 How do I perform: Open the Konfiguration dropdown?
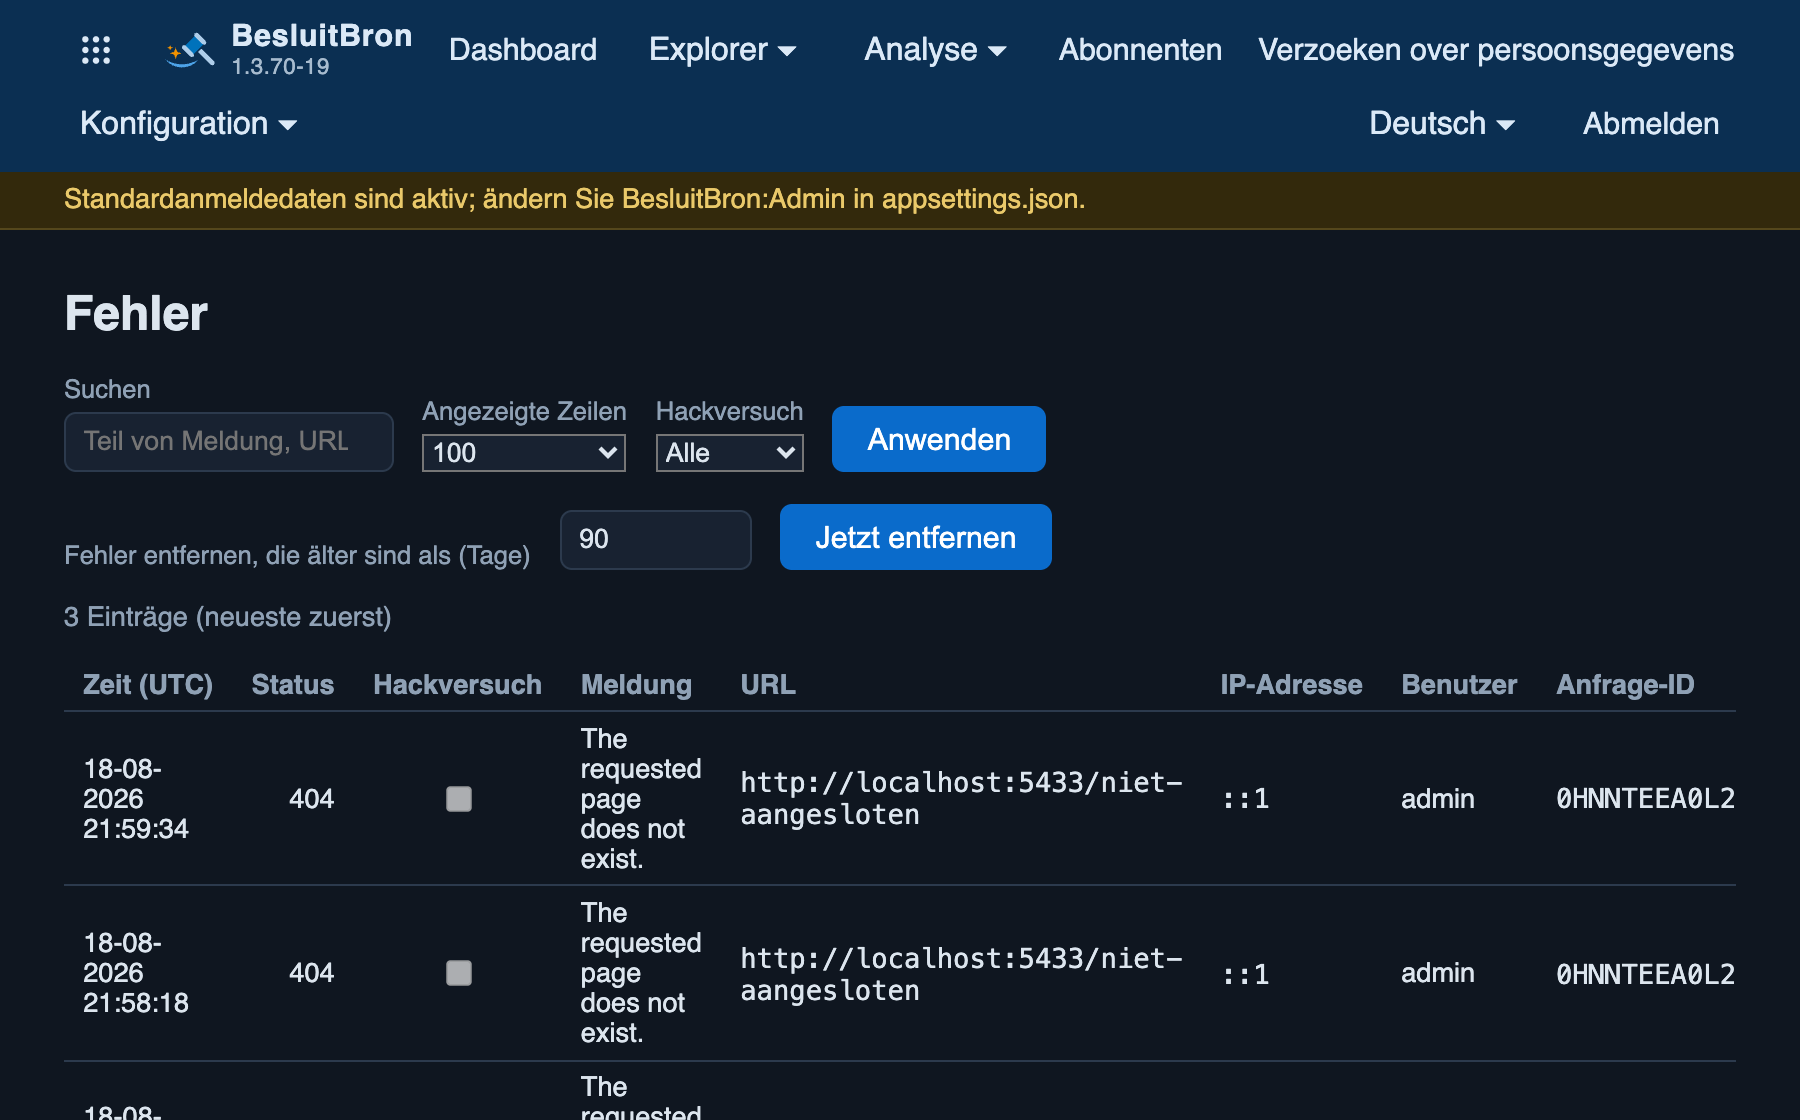coord(189,124)
